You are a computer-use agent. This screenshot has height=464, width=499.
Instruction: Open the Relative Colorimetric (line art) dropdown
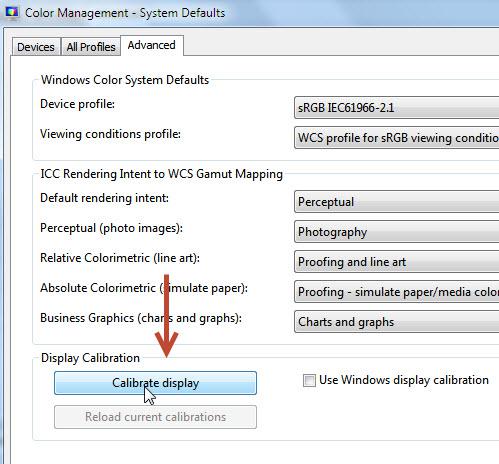pyautogui.click(x=396, y=262)
